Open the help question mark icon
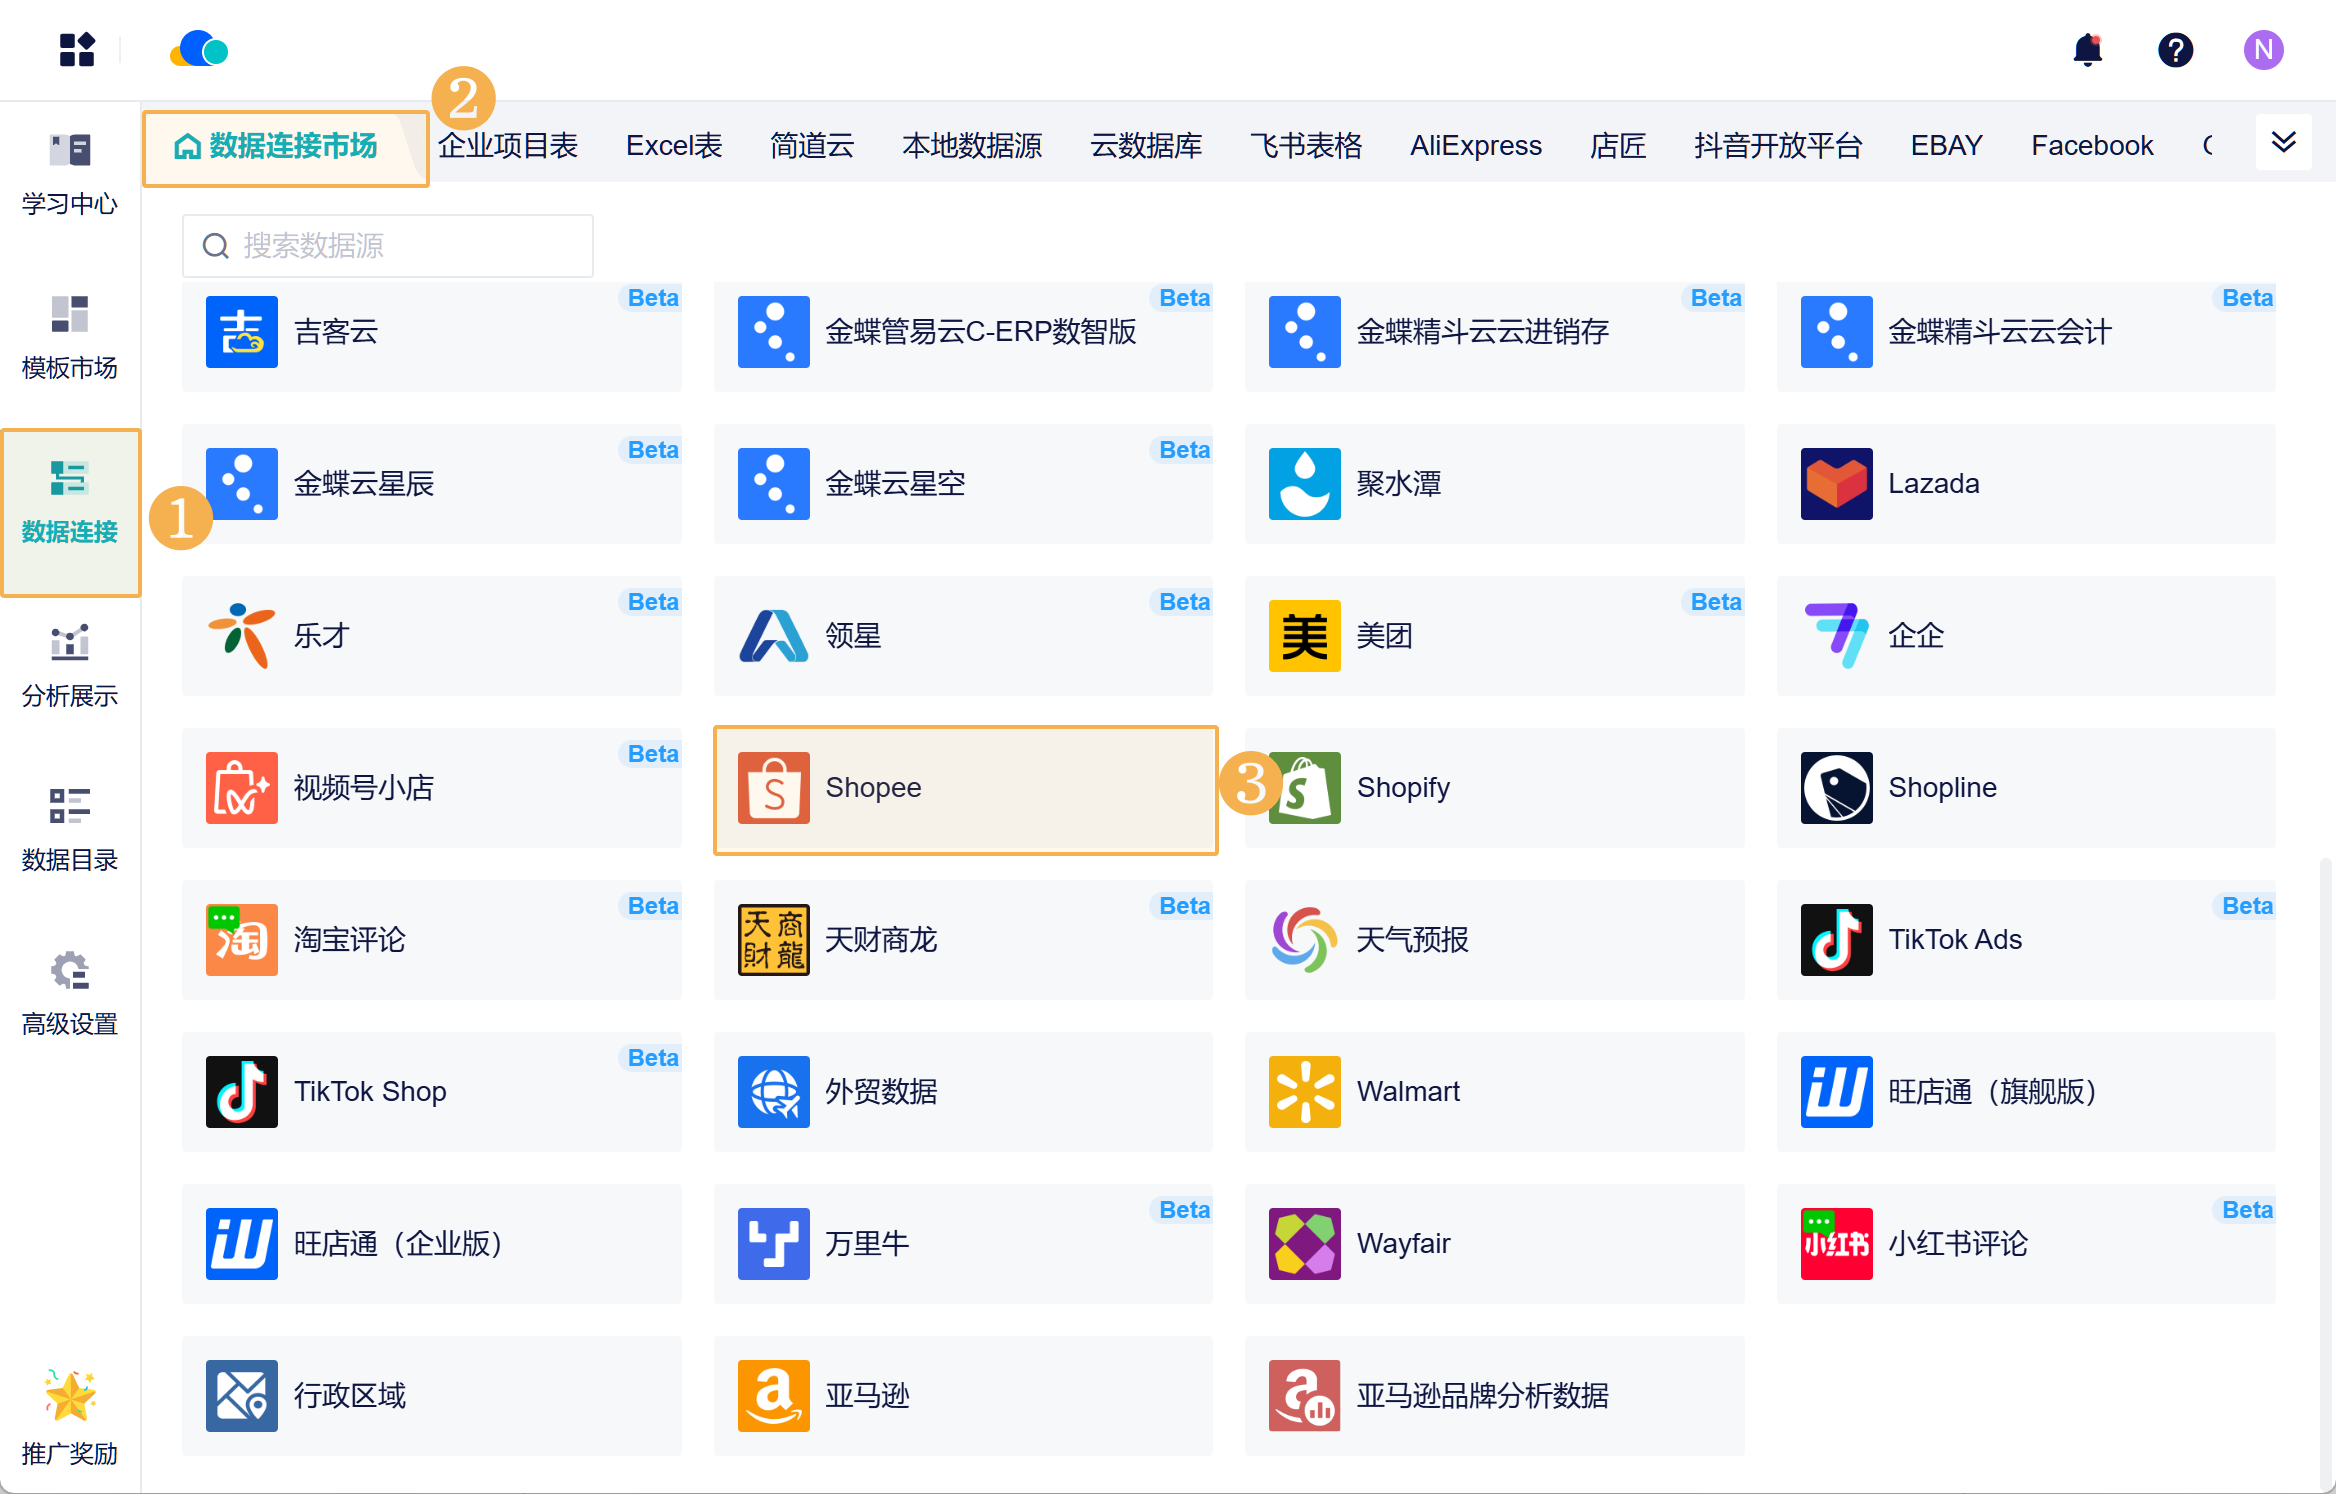Screen dimensions: 2336x1494 coord(2175,50)
